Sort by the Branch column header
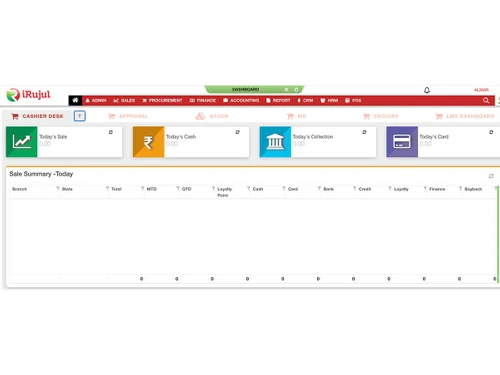500x375 pixels. pos(19,189)
